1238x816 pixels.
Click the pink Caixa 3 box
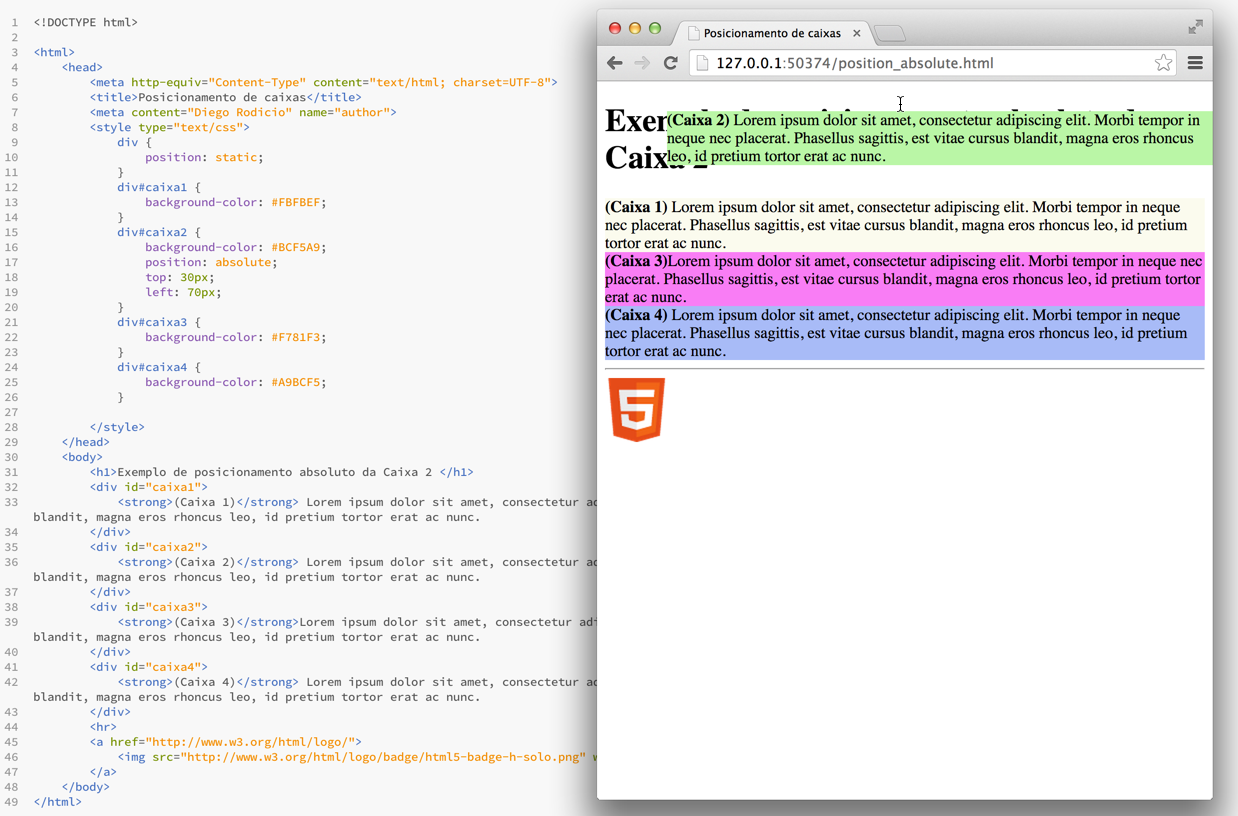[x=904, y=279]
